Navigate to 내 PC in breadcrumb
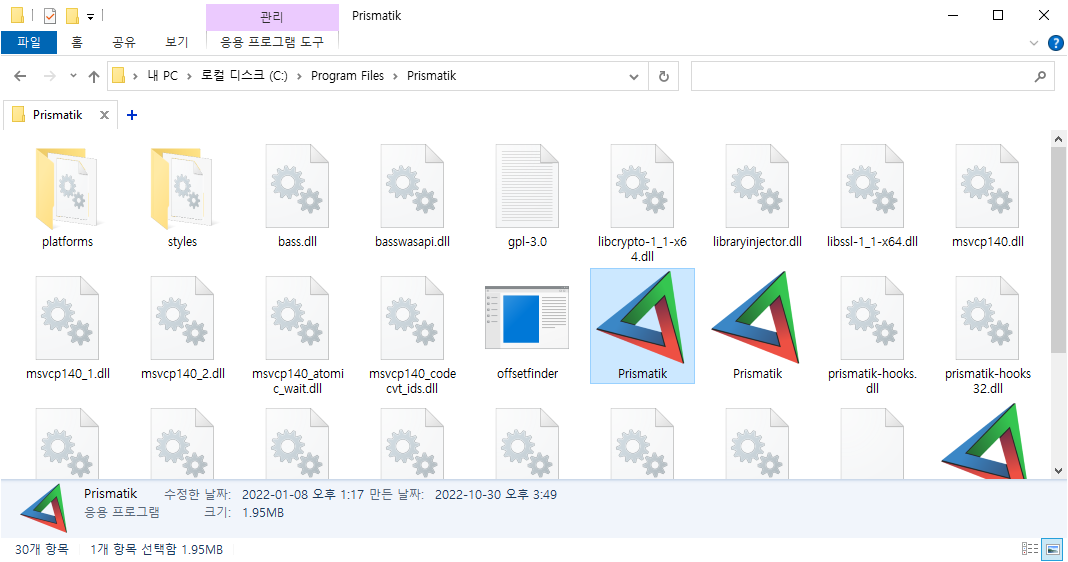The width and height of the screenshot is (1068, 562). [163, 76]
